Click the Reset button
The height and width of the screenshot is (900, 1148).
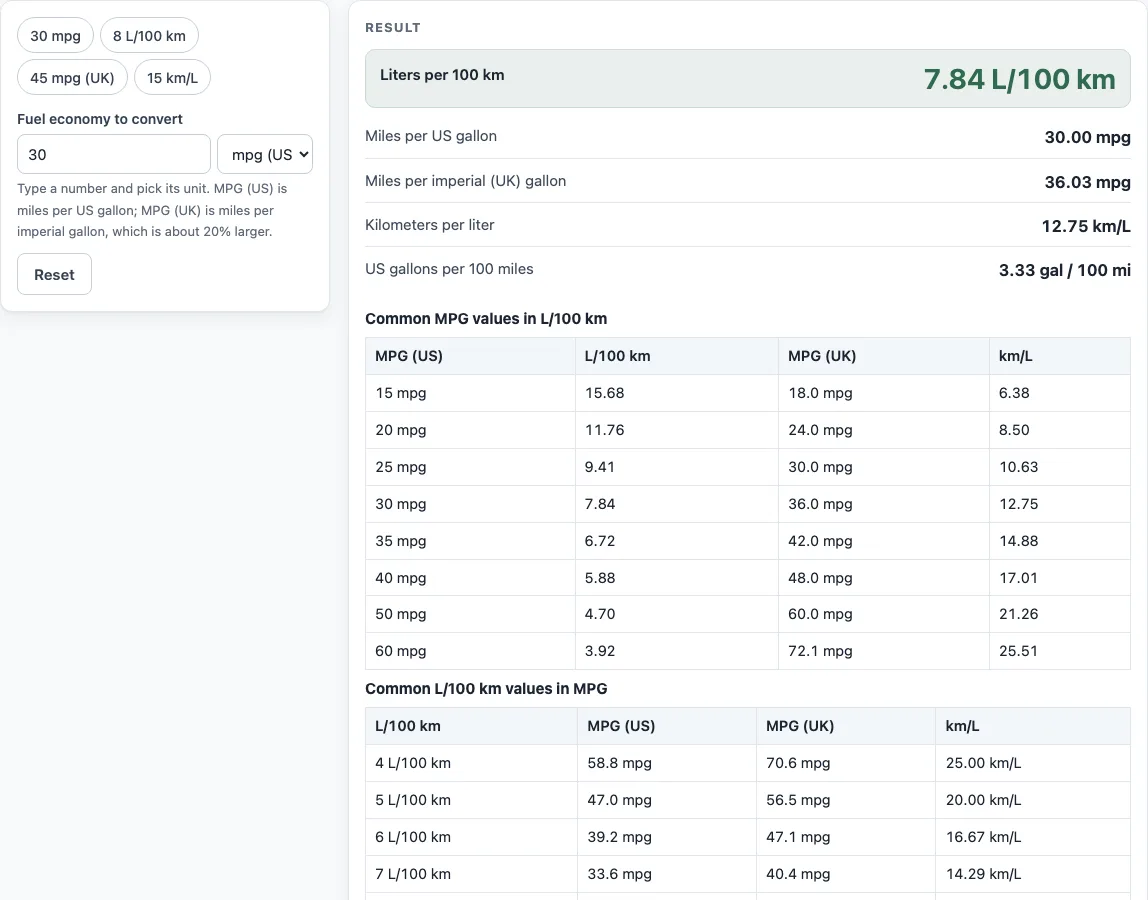pos(54,275)
